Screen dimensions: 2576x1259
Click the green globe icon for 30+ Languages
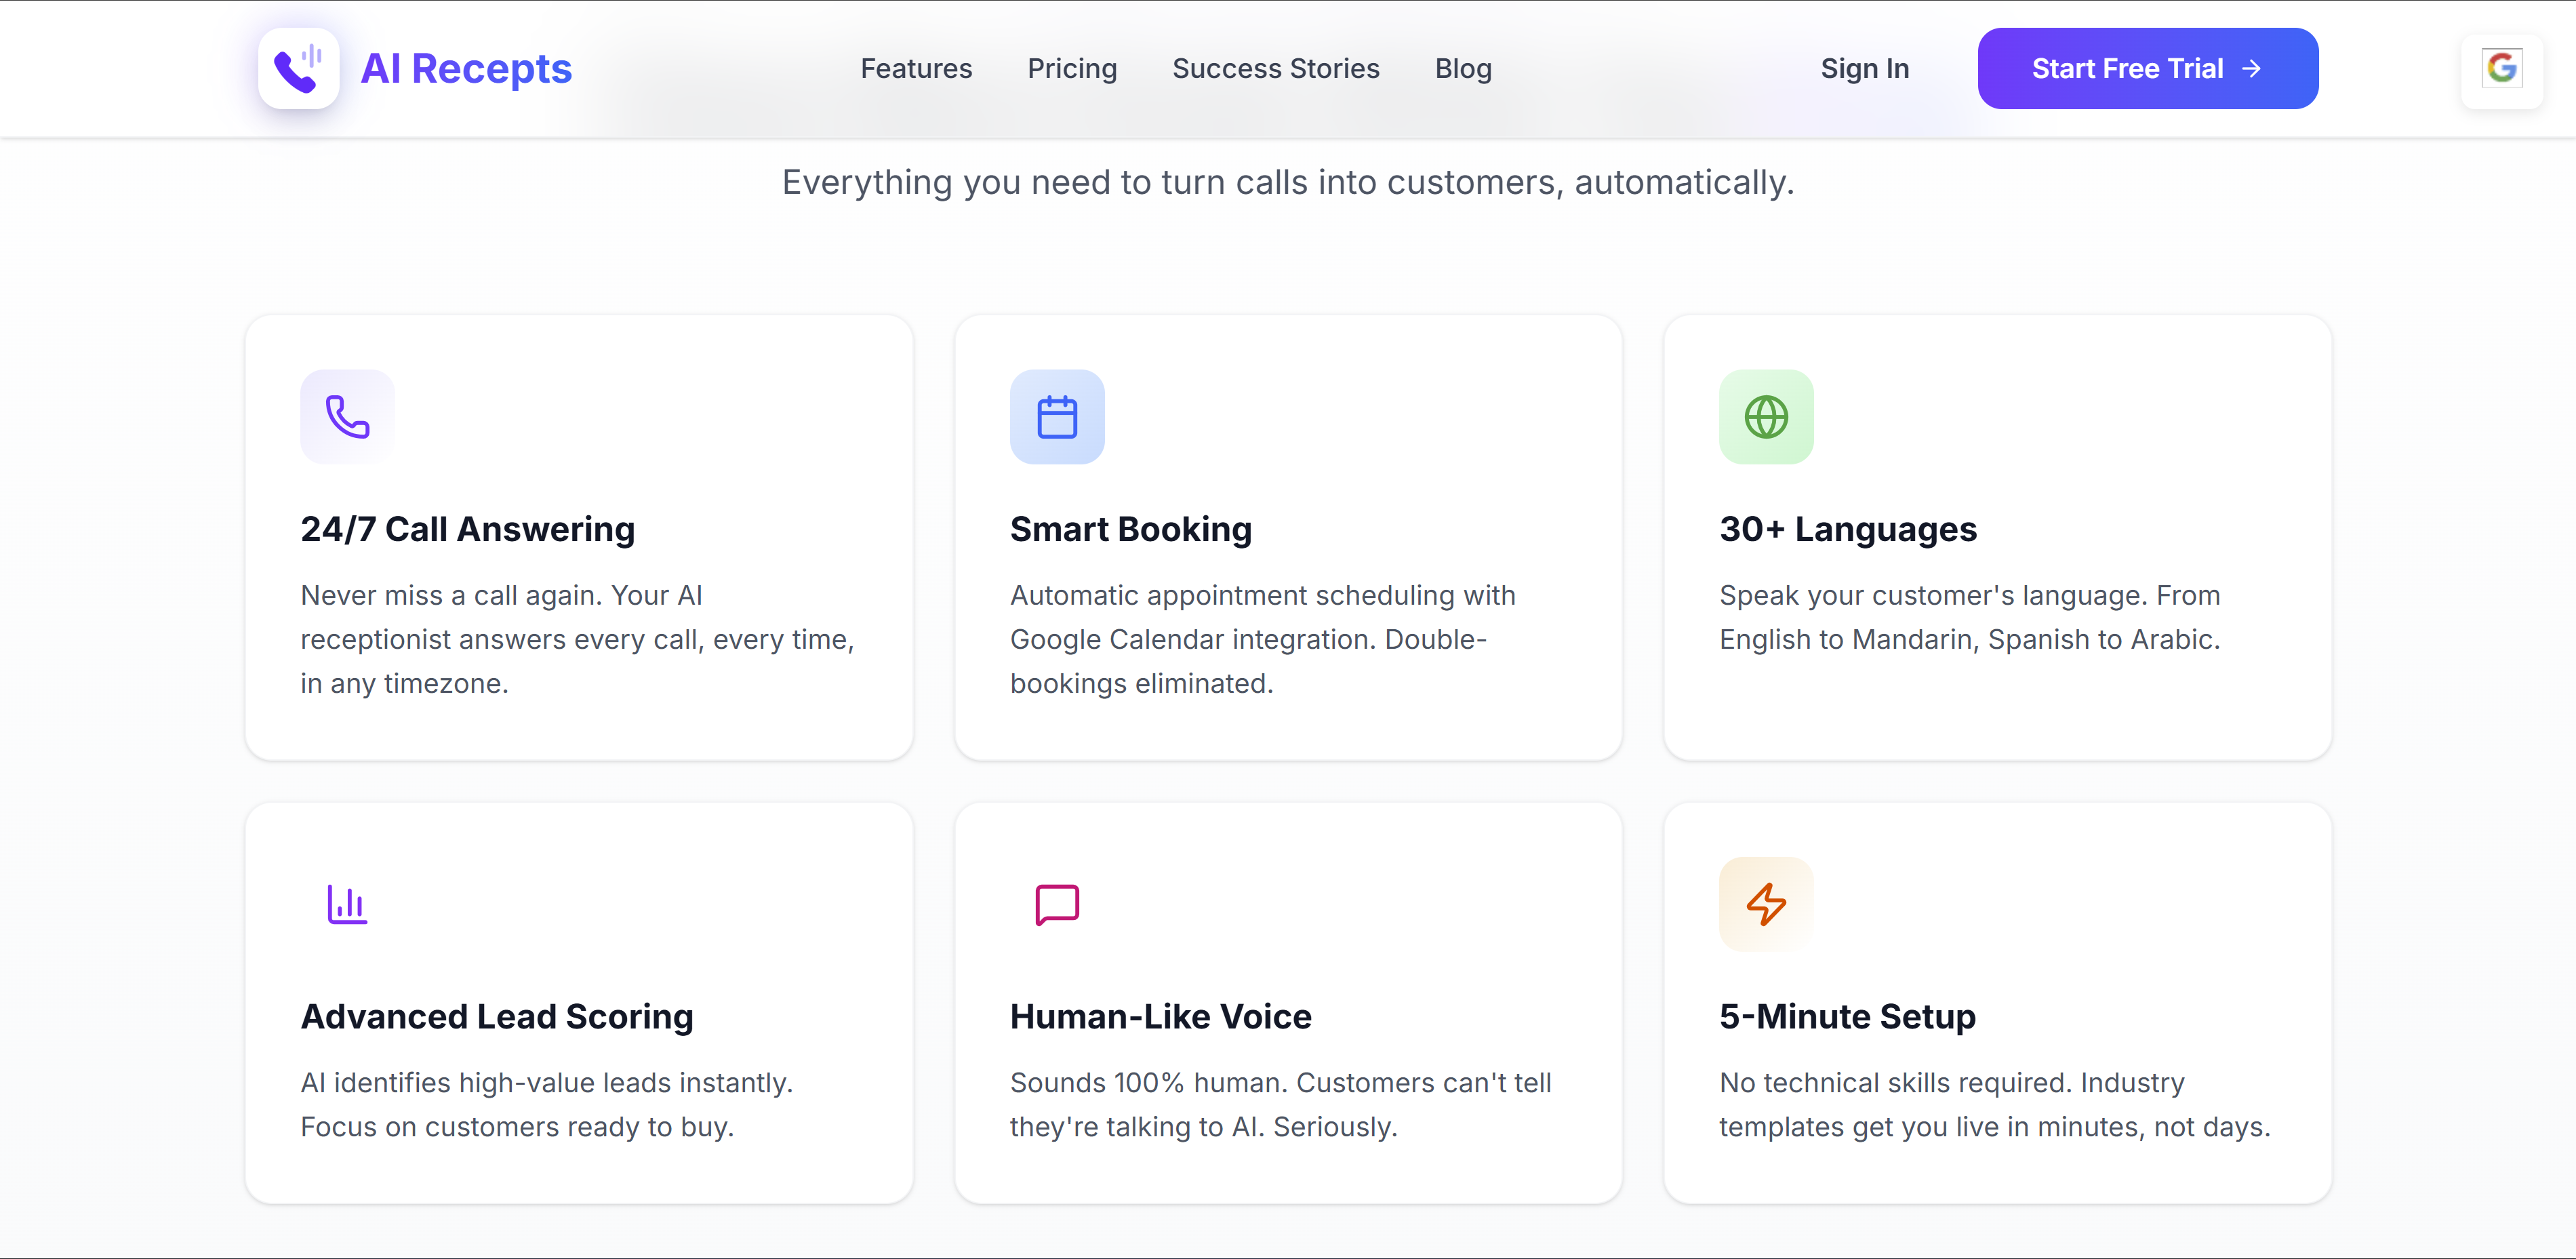(x=1766, y=417)
